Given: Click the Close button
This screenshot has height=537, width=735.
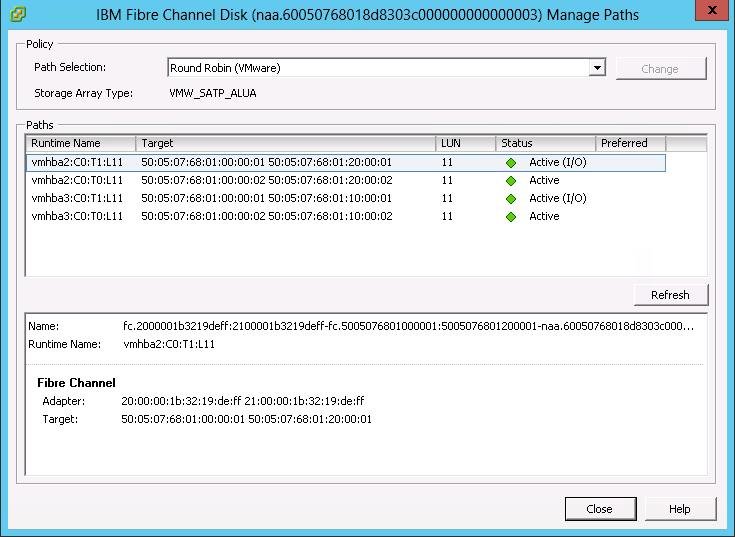Looking at the screenshot, I should tap(600, 509).
